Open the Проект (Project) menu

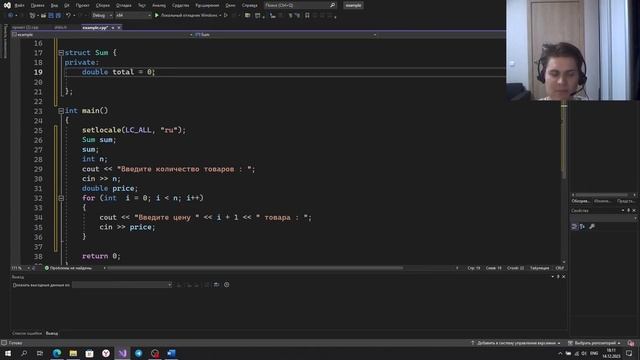82,5
